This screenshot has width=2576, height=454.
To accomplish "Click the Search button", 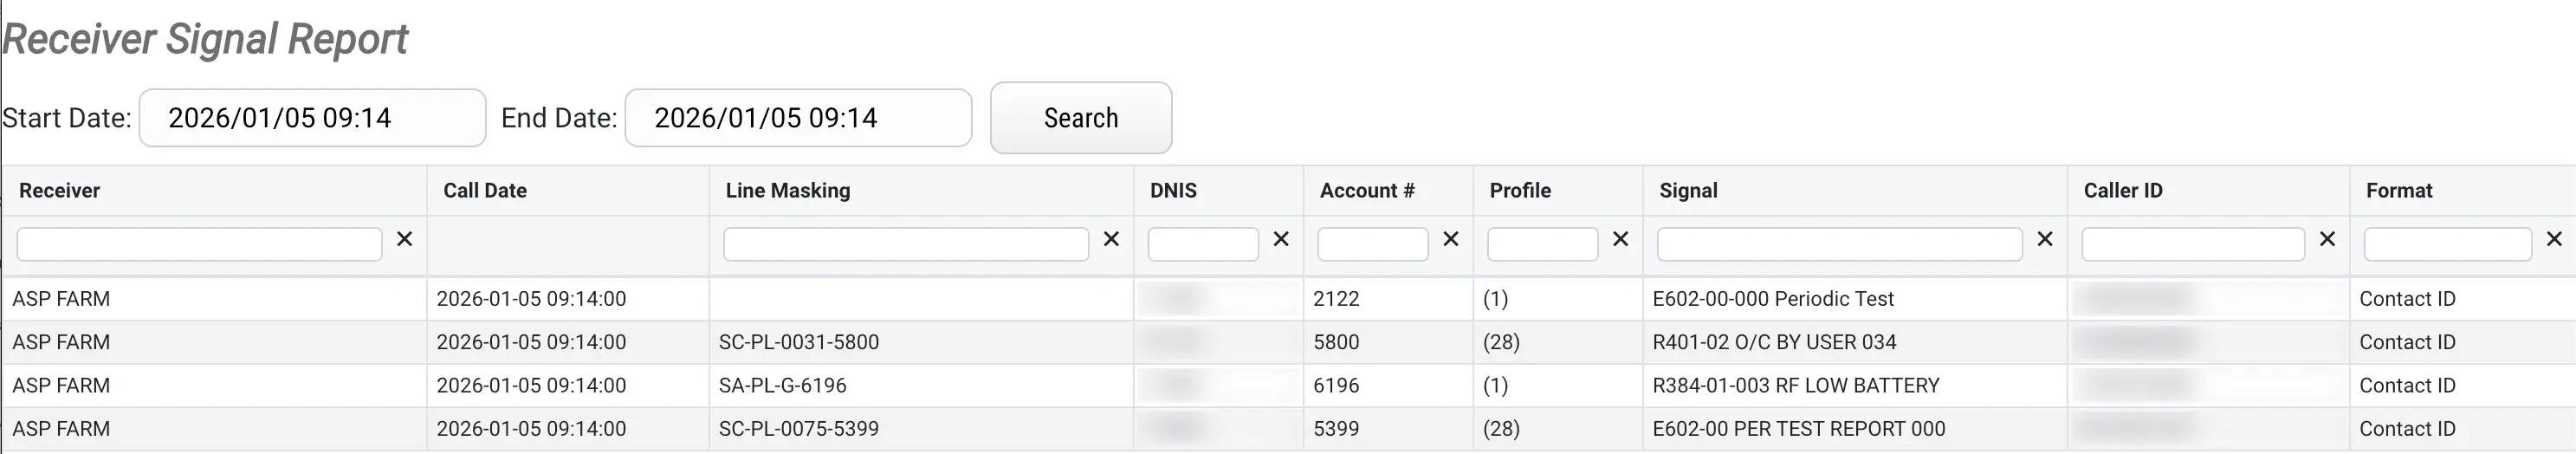I will coord(1080,118).
